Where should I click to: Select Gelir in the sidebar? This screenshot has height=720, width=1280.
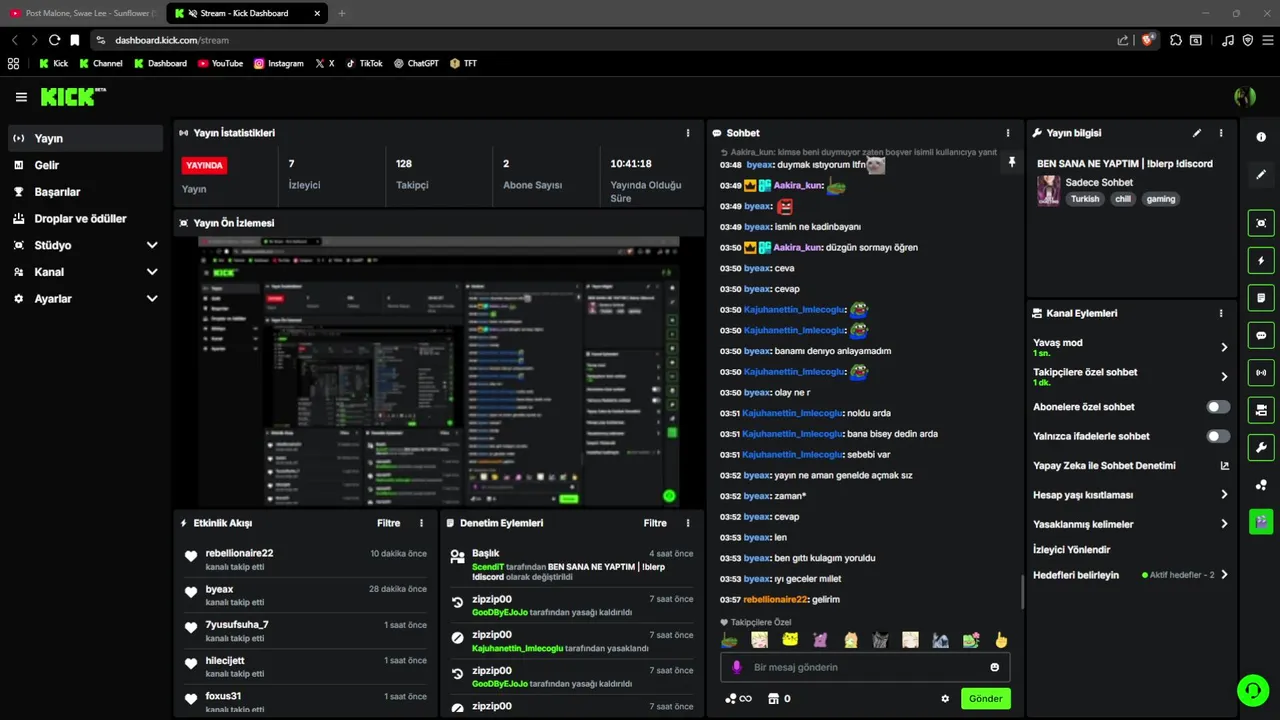coord(85,165)
